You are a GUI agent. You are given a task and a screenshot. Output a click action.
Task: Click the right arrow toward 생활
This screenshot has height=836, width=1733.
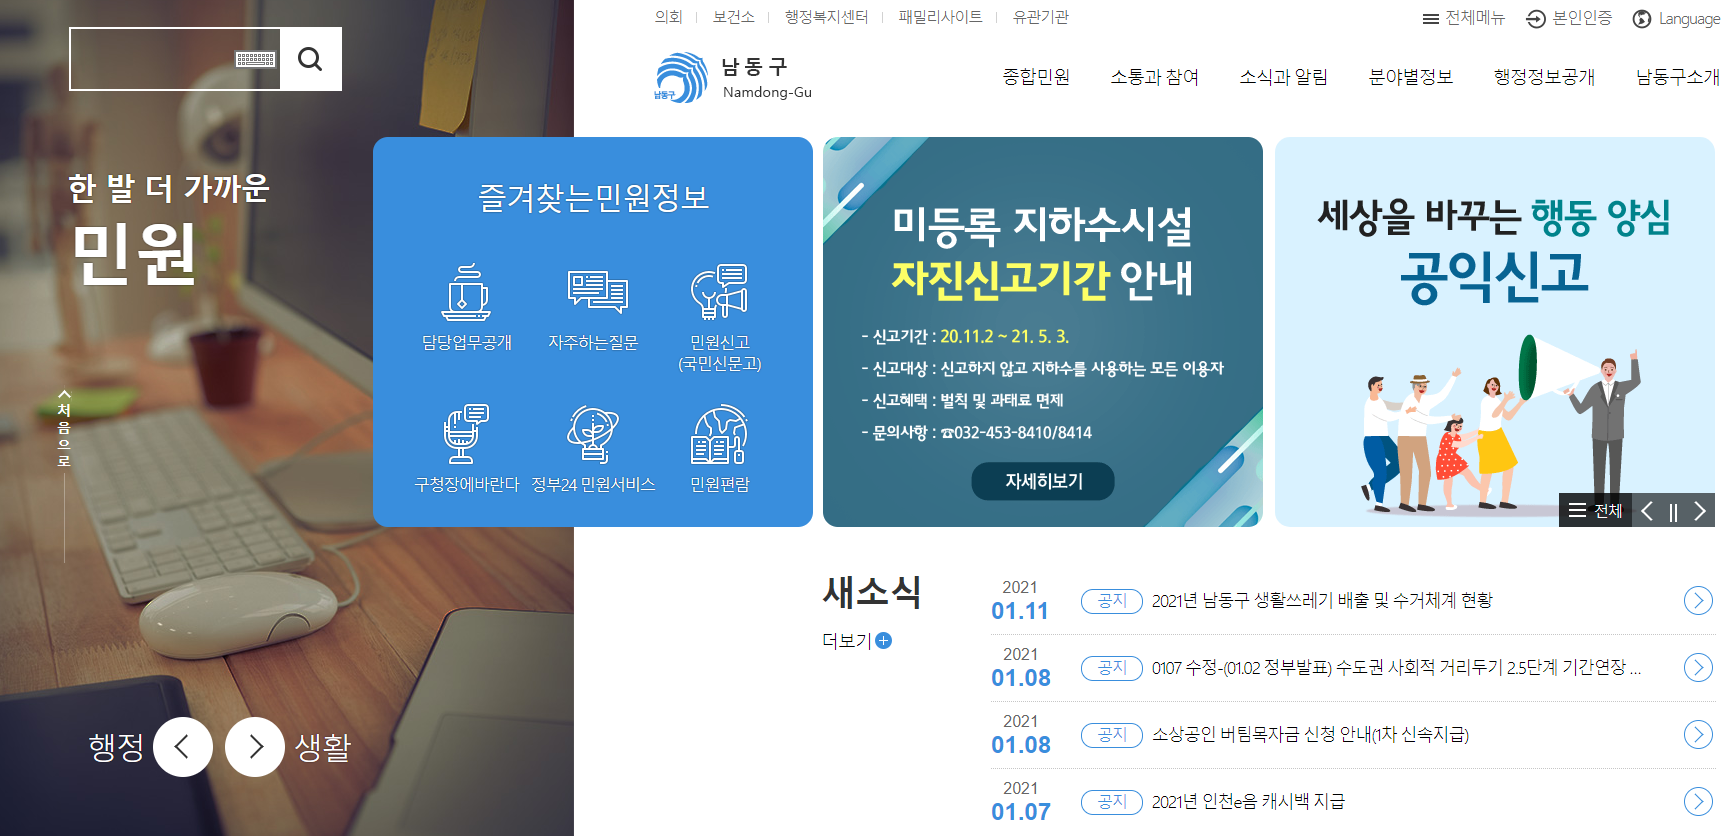[255, 747]
